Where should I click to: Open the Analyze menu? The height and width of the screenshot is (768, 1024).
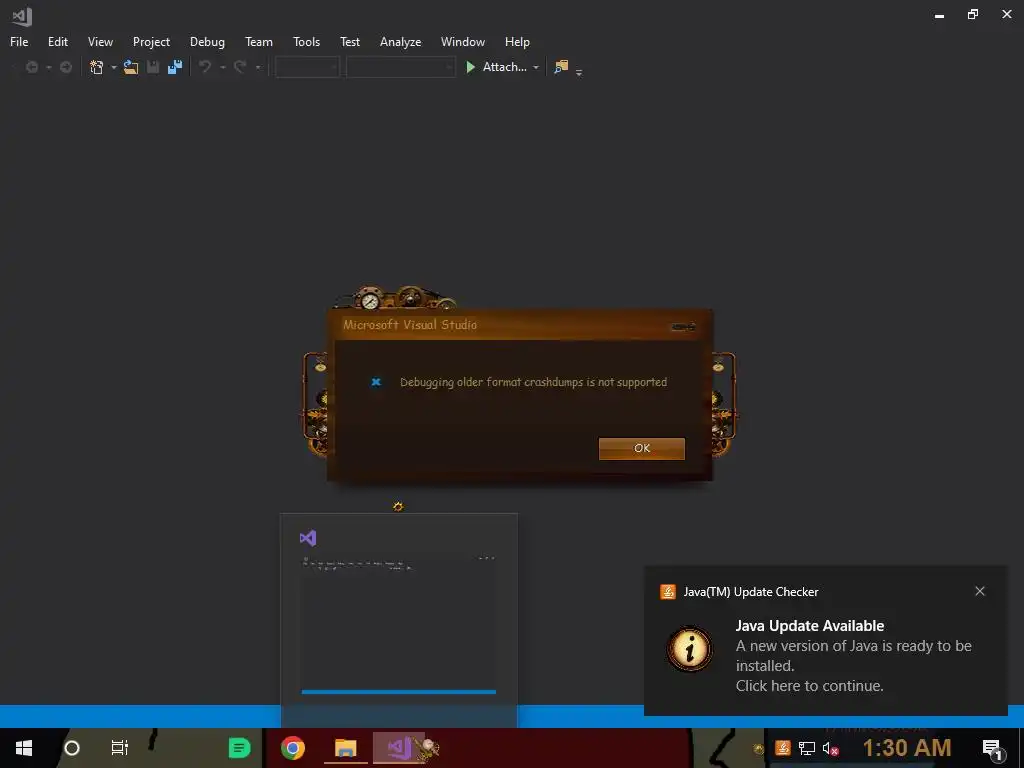coord(400,42)
